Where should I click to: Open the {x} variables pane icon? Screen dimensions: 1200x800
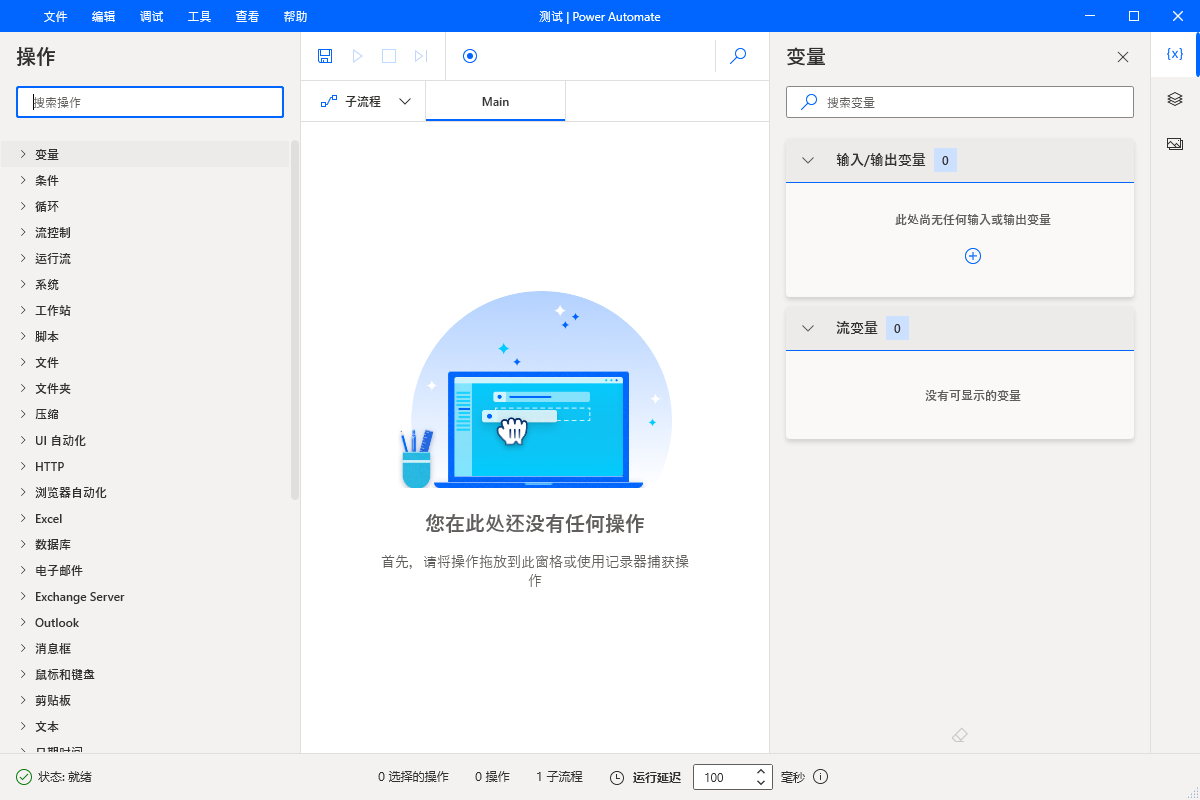tap(1175, 55)
